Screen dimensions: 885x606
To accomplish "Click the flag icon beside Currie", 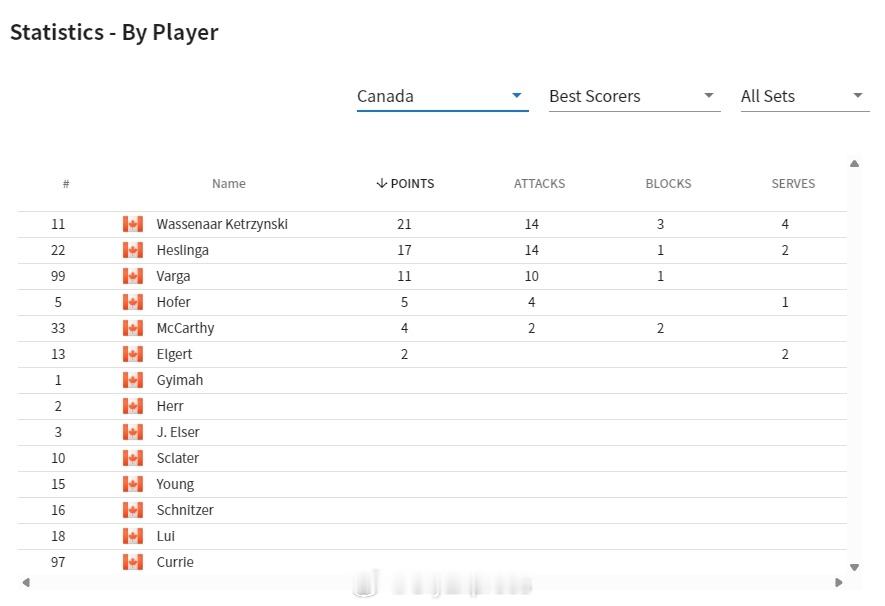I will 133,562.
